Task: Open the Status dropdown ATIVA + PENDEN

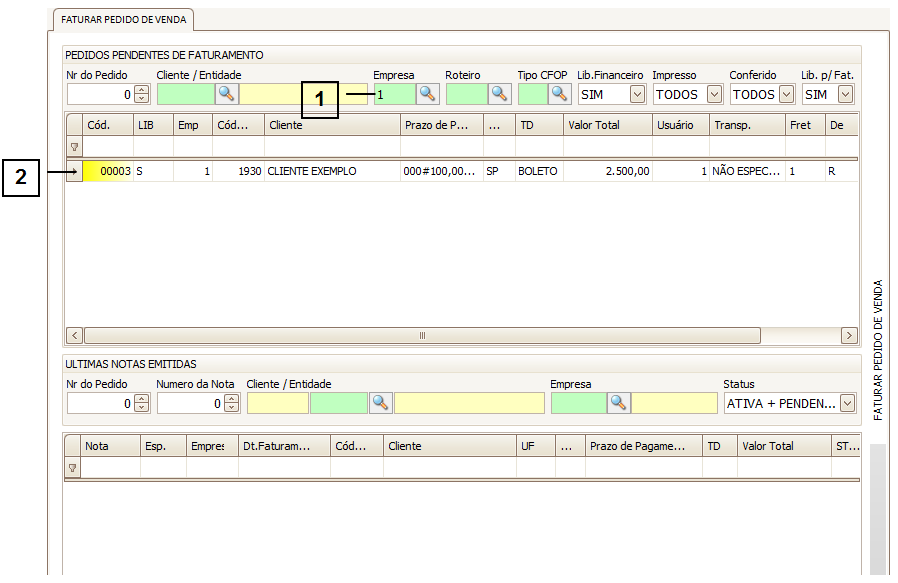Action: 848,403
